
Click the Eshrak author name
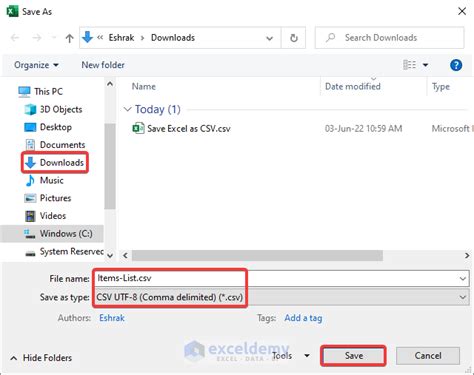coord(112,318)
